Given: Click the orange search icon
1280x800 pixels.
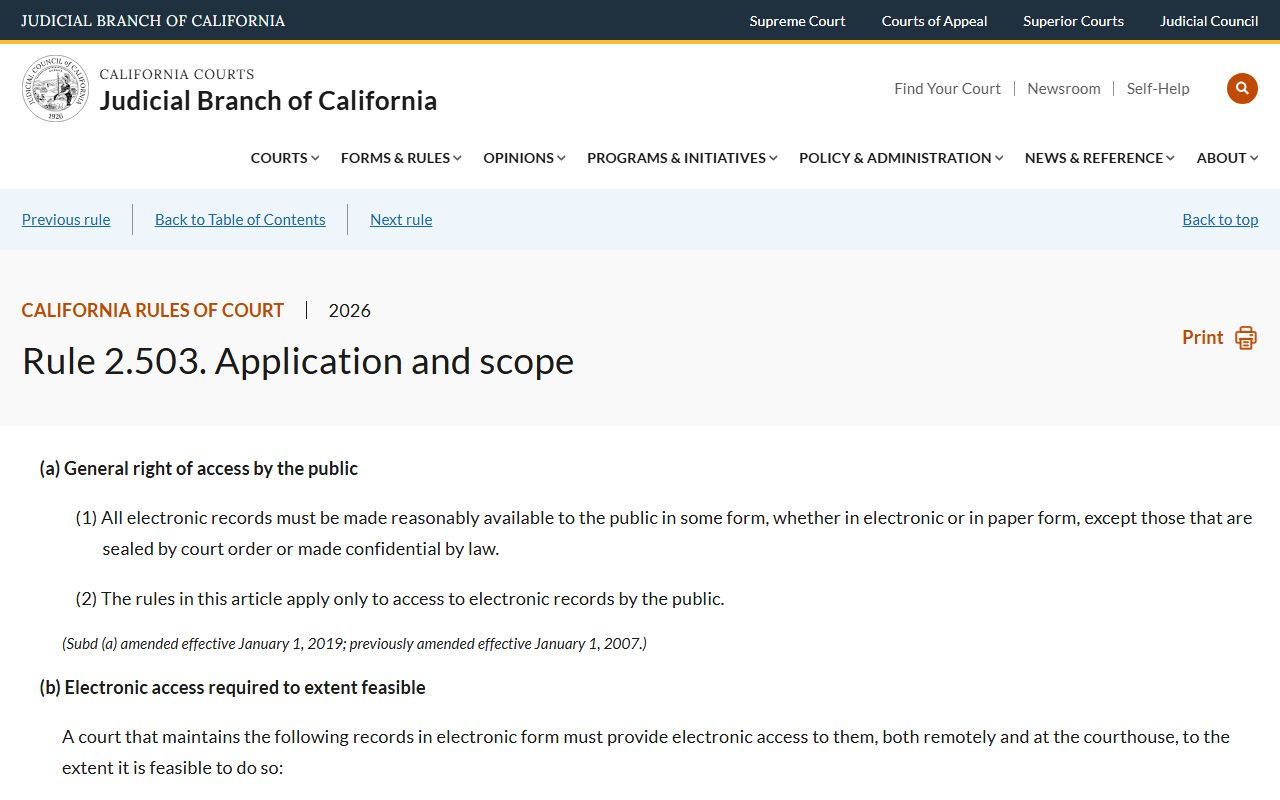Looking at the screenshot, I should [1242, 88].
